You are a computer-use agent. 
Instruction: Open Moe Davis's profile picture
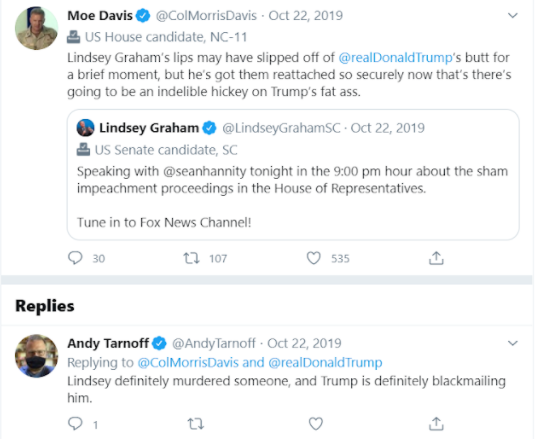[37, 28]
